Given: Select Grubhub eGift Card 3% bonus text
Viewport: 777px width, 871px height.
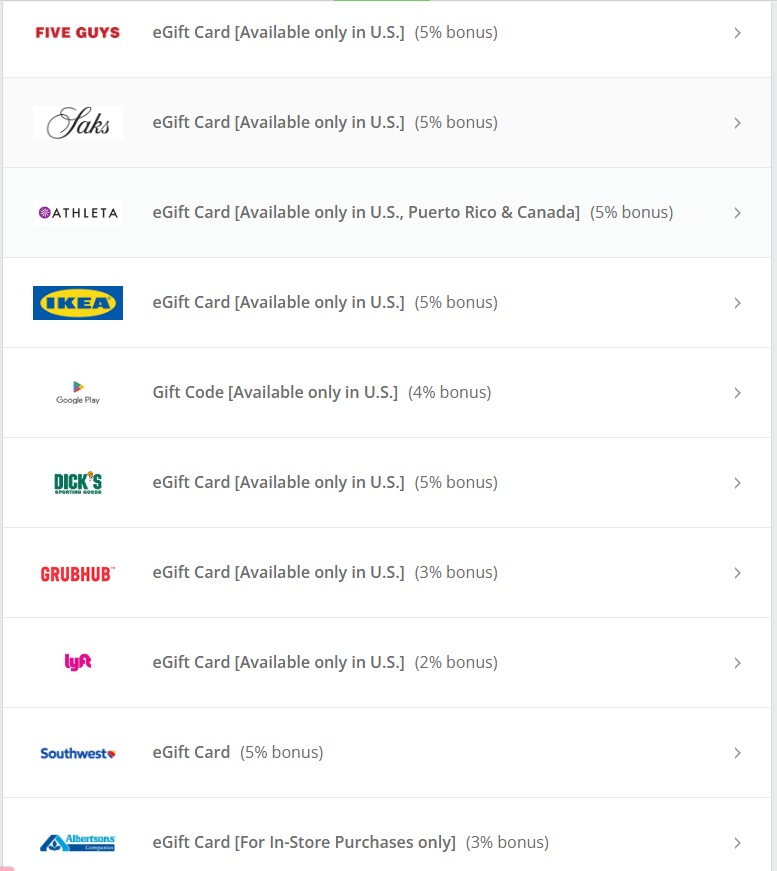Looking at the screenshot, I should click(x=325, y=572).
